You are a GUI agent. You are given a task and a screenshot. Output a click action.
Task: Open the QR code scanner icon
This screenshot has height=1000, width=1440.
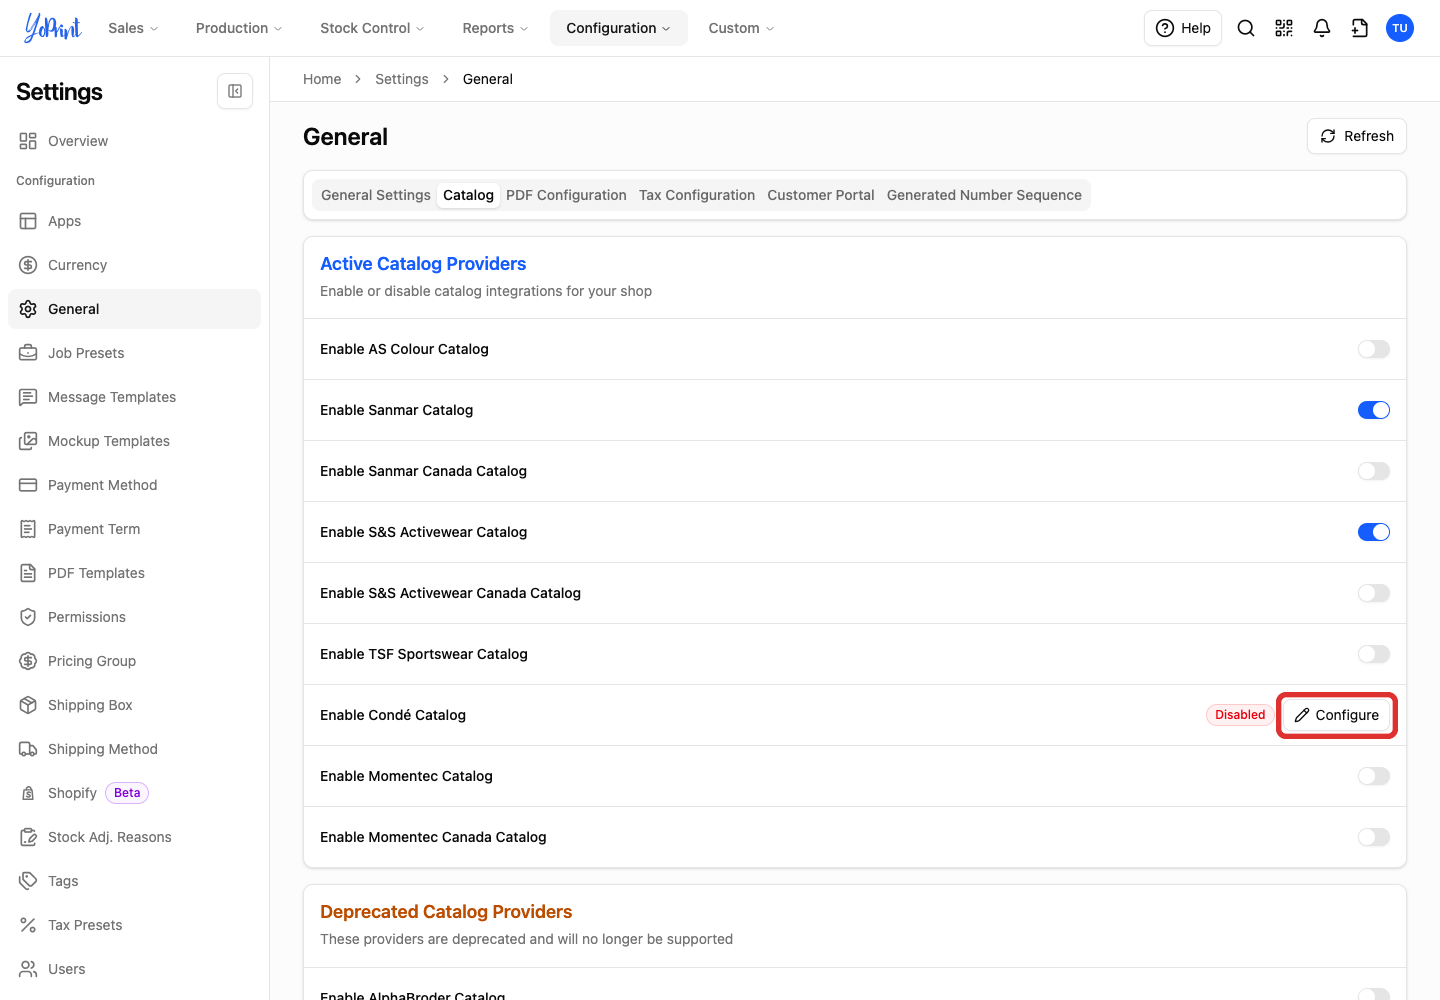[x=1284, y=28]
